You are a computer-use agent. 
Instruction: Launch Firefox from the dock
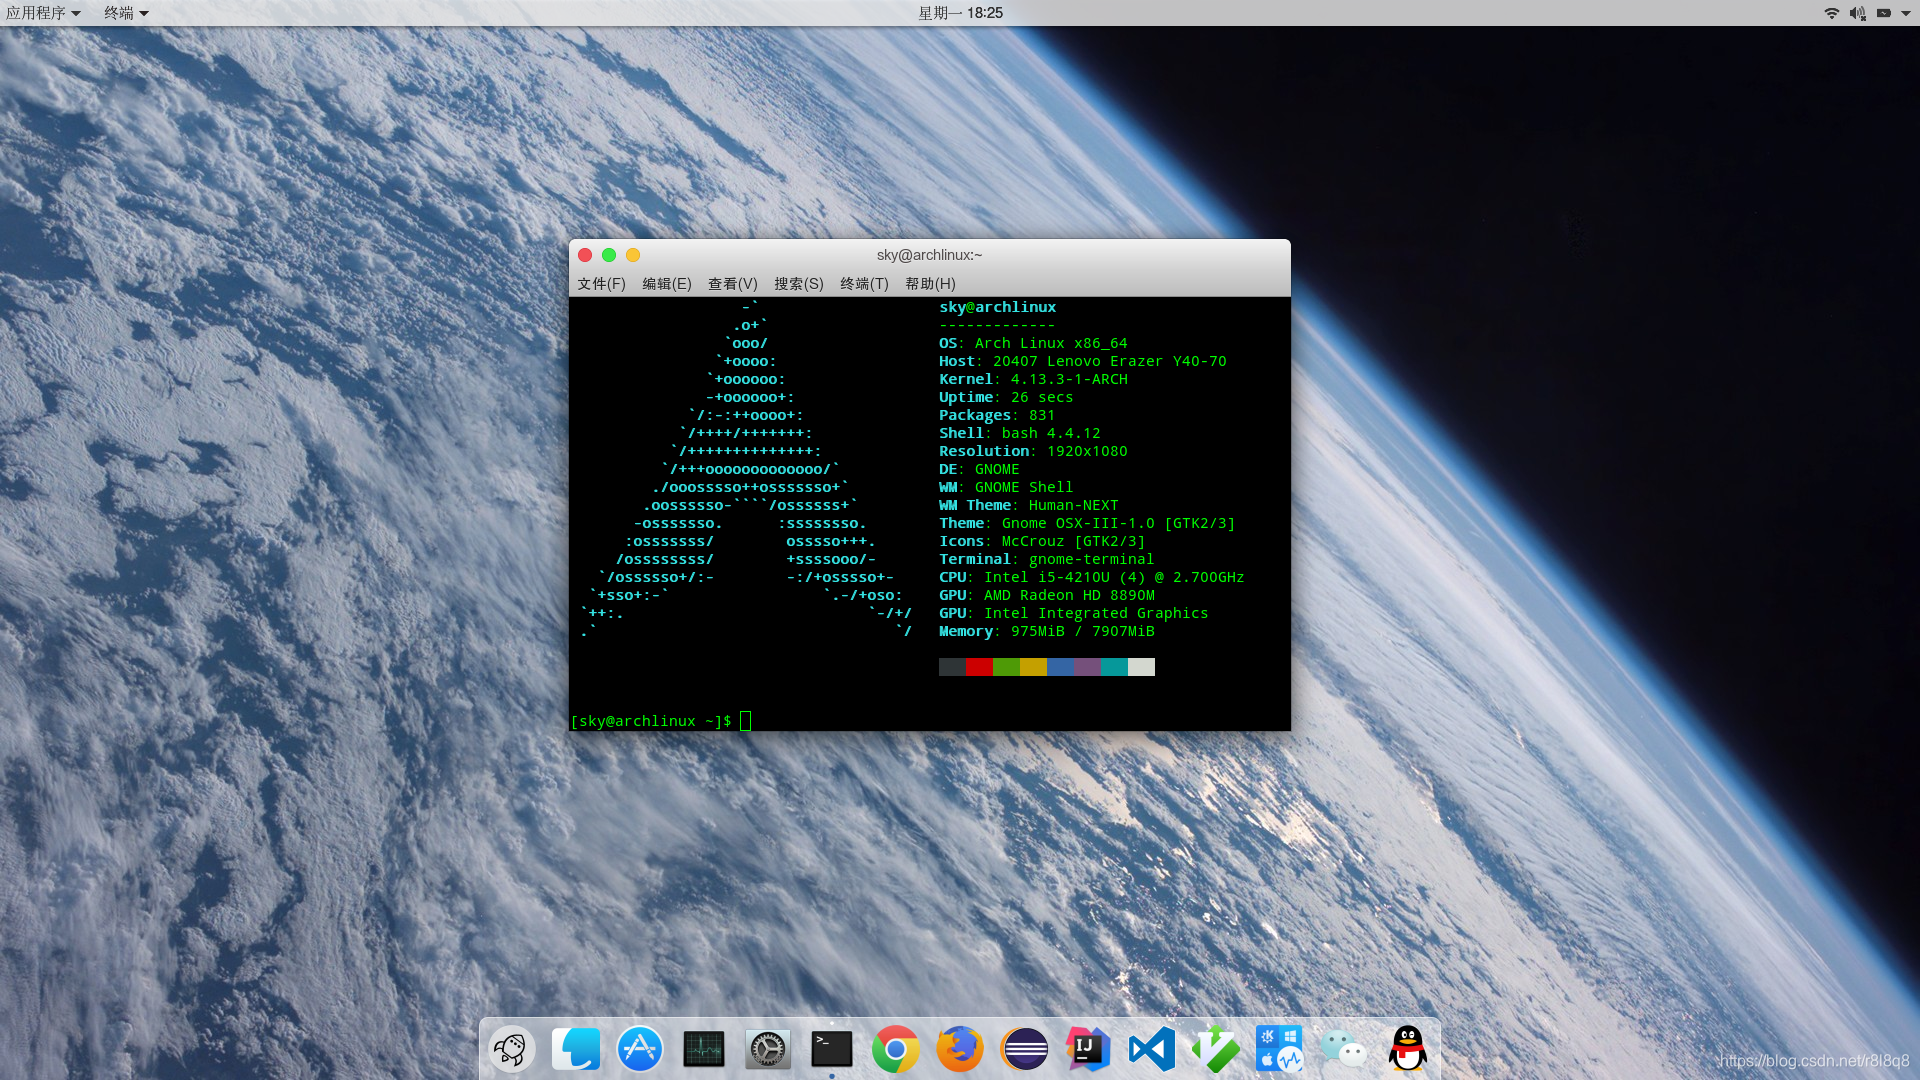960,1049
